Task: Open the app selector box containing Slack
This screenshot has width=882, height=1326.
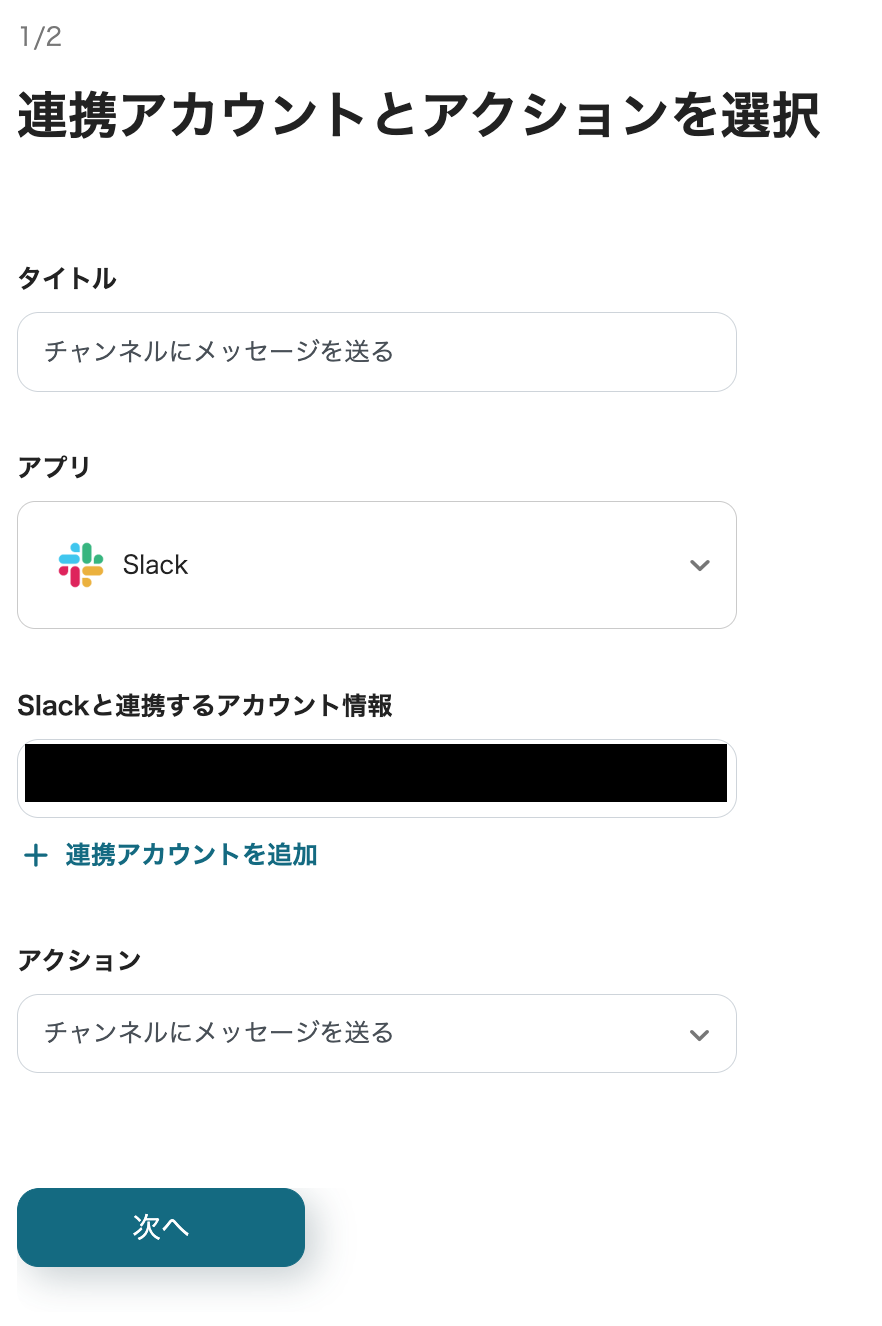Action: point(376,565)
